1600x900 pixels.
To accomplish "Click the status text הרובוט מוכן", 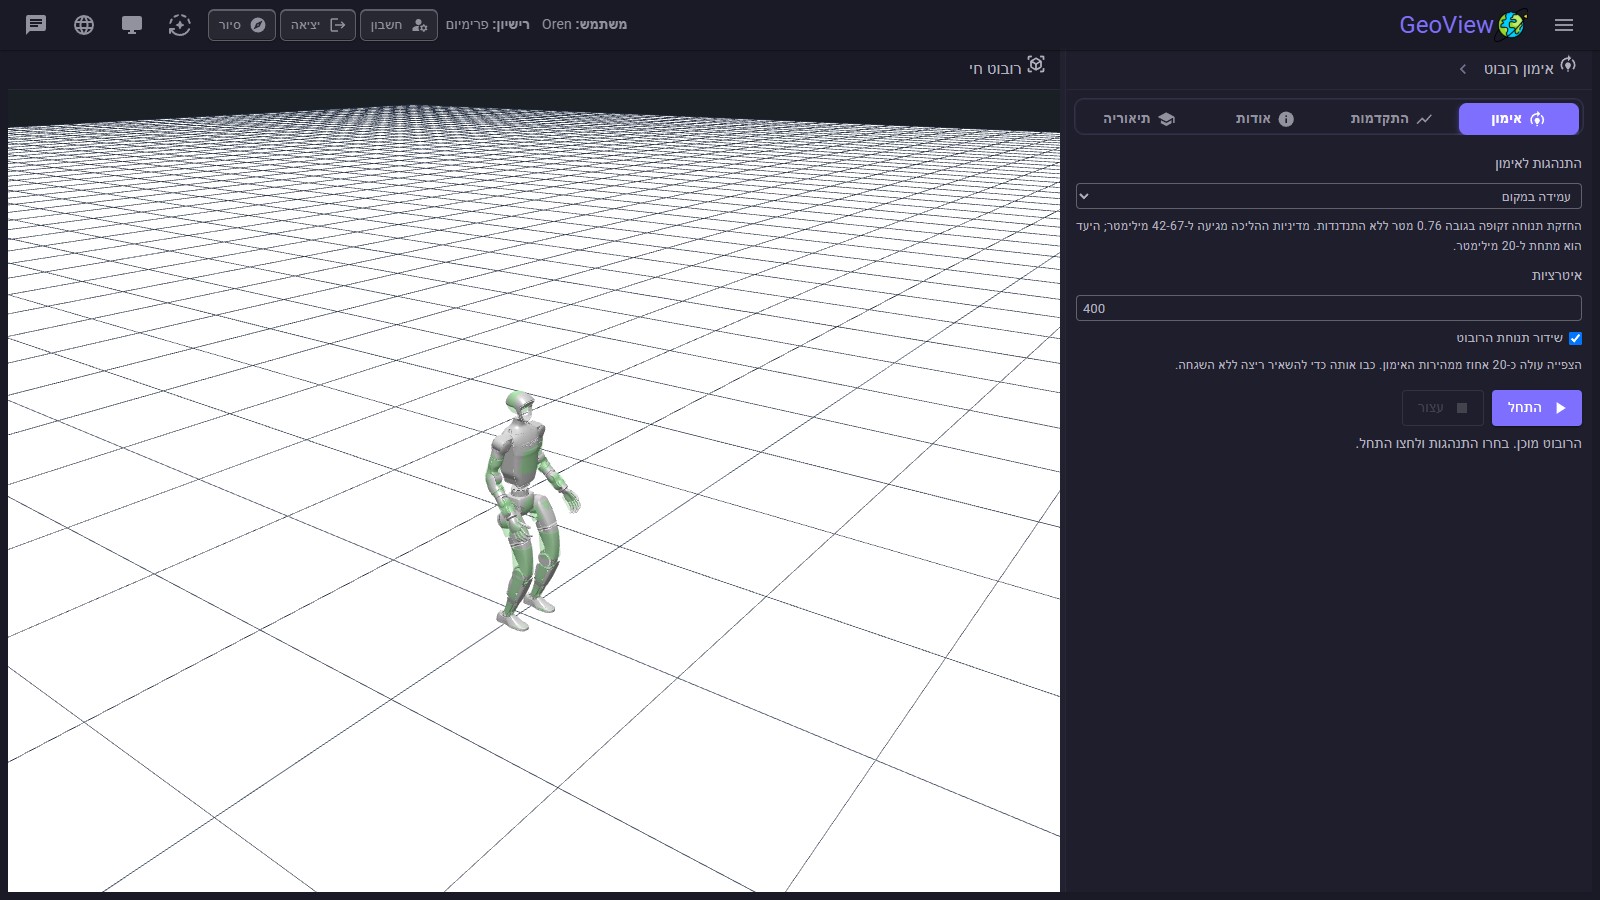I will (1468, 443).
